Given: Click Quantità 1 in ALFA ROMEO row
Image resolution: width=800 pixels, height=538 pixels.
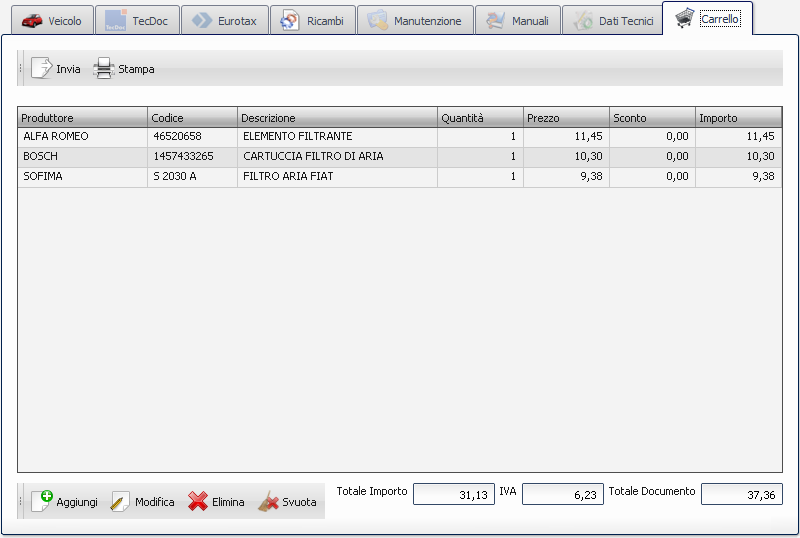Looking at the screenshot, I should (x=480, y=137).
